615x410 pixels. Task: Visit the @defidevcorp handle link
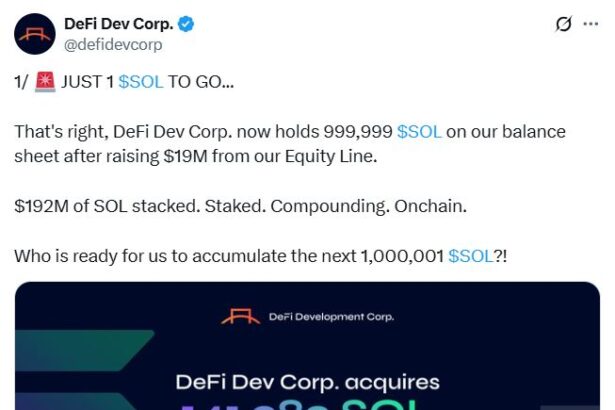pos(113,44)
